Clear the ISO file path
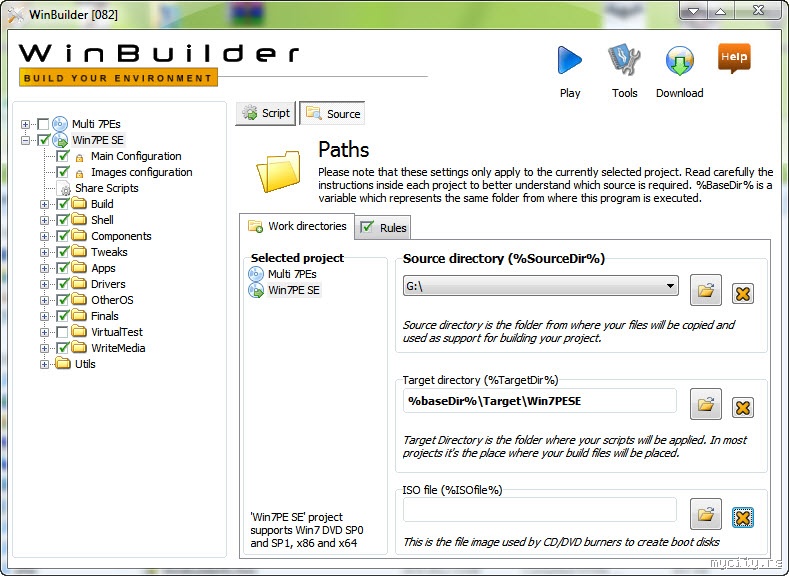This screenshot has width=789, height=576. click(743, 517)
